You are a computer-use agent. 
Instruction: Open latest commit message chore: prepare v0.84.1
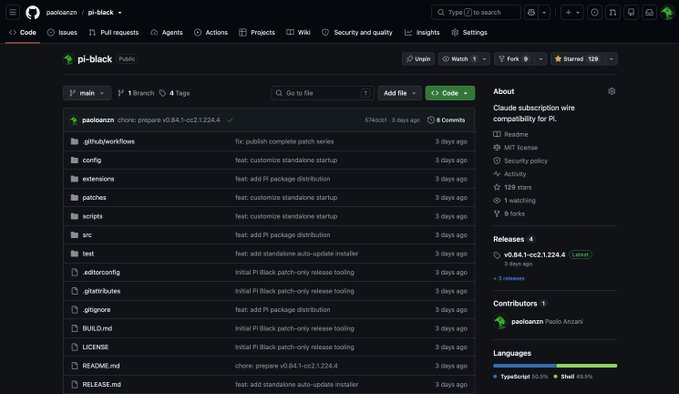coord(169,120)
